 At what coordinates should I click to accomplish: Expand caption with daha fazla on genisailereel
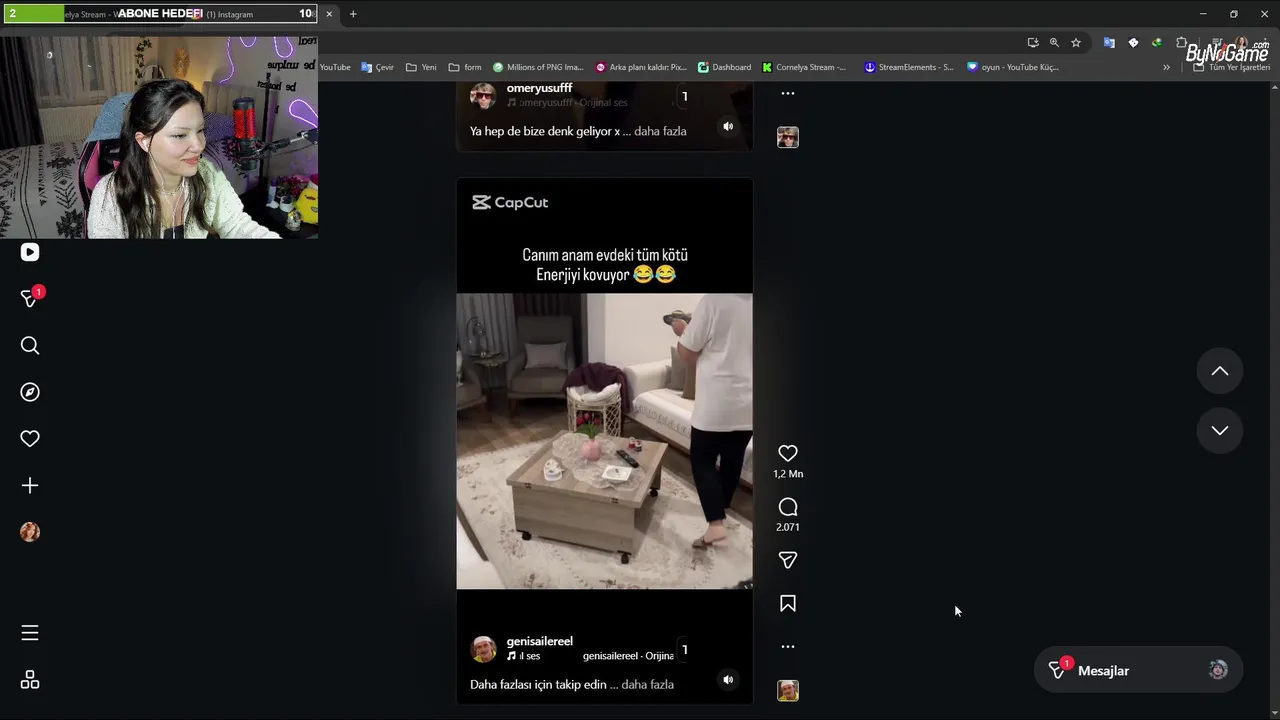pos(647,685)
